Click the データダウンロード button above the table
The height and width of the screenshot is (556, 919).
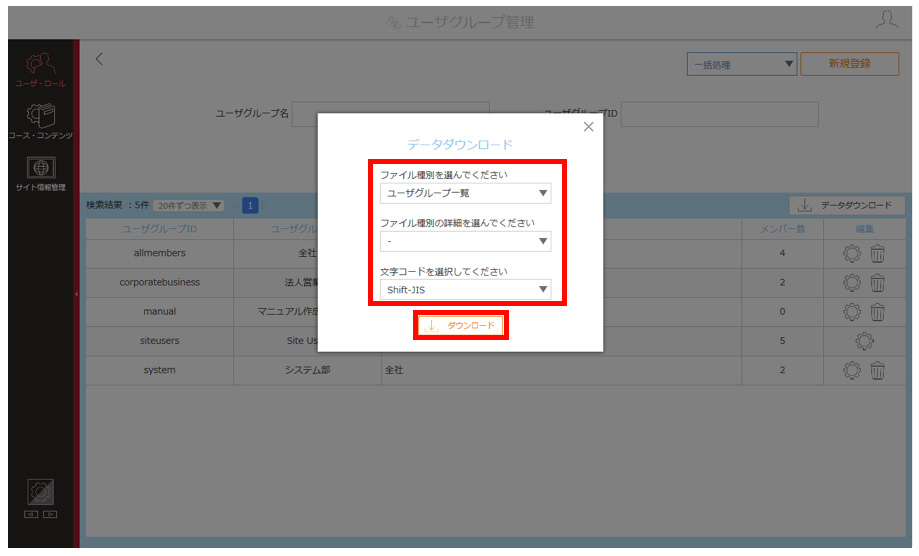(x=847, y=205)
